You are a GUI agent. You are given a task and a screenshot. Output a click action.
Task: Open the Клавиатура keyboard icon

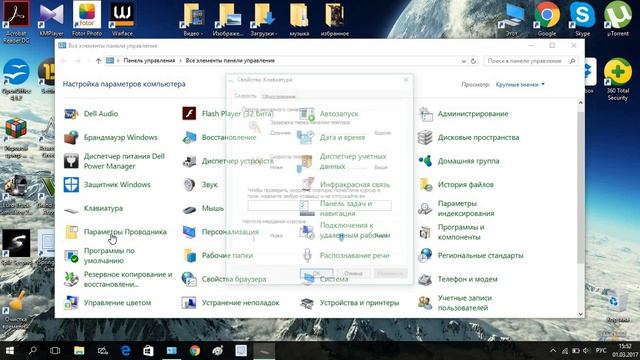(71, 210)
